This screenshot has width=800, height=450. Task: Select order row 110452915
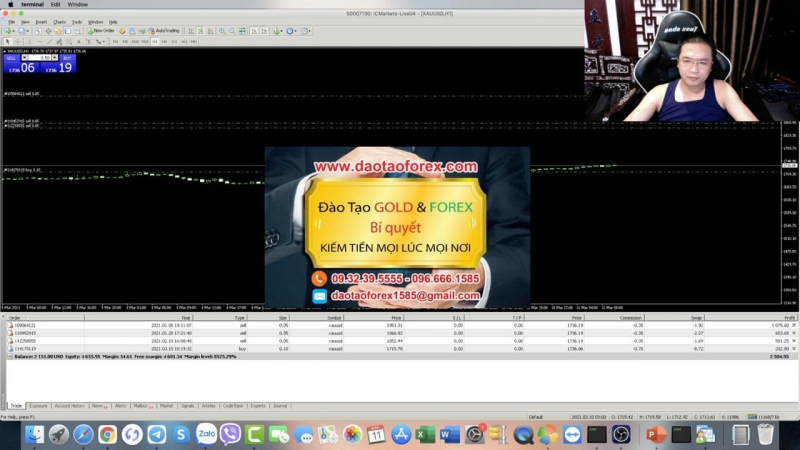400,333
